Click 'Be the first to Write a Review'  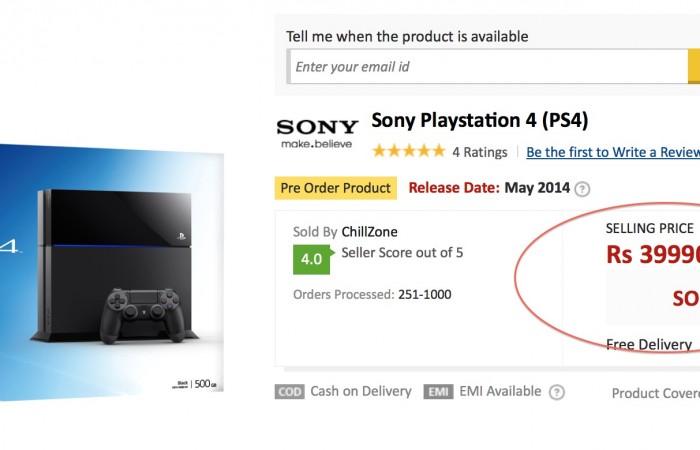coord(612,153)
